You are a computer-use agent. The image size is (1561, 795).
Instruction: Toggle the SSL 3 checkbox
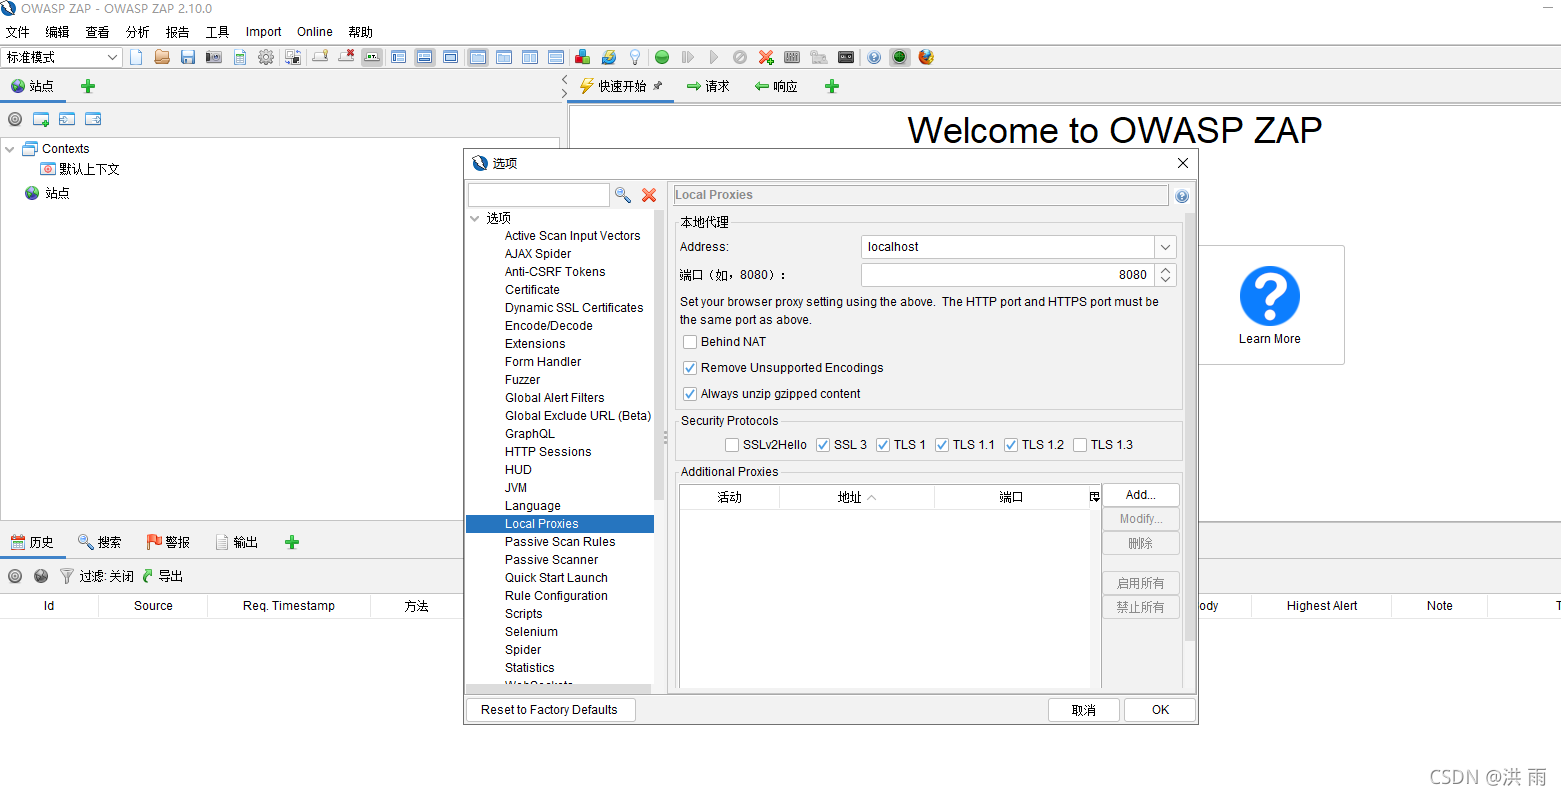(x=823, y=445)
